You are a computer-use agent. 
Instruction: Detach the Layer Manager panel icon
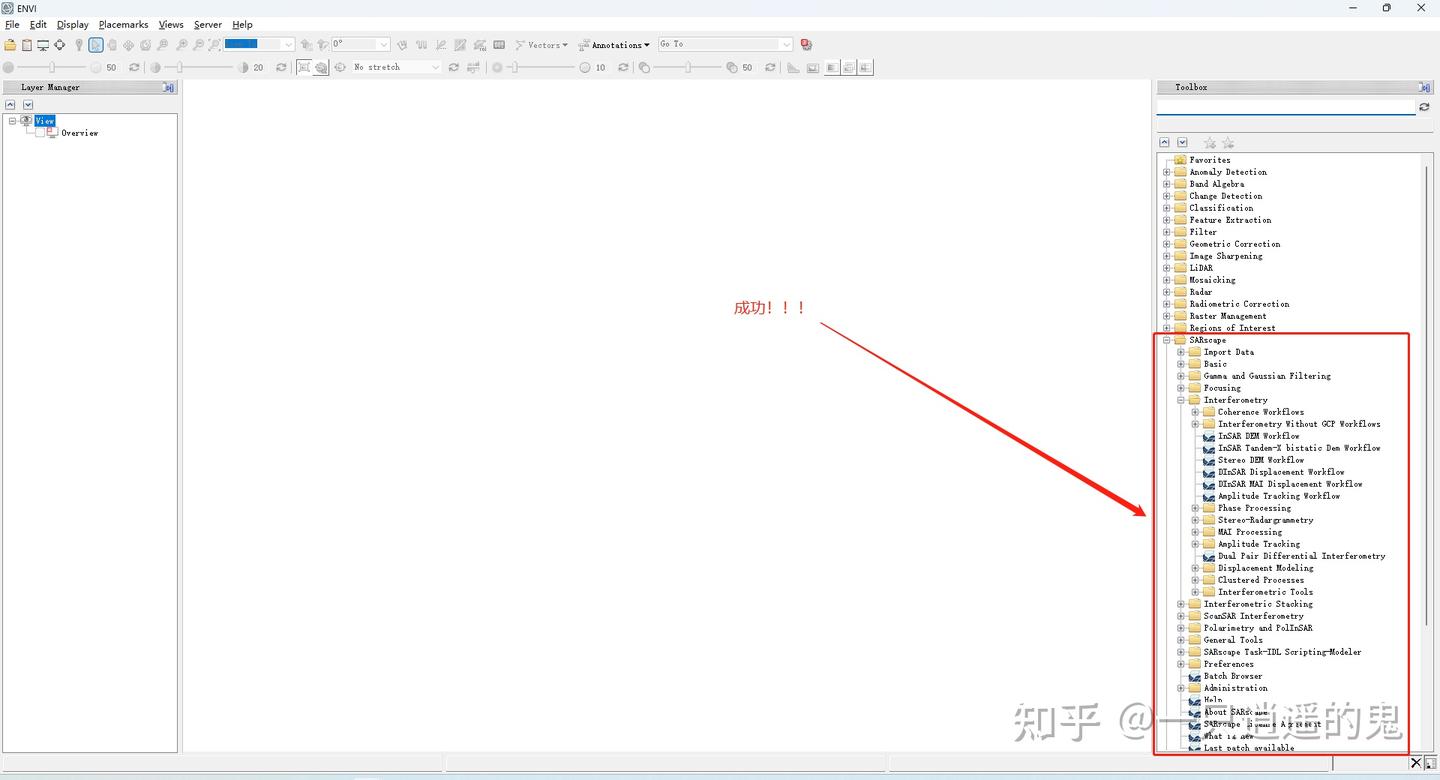[169, 87]
